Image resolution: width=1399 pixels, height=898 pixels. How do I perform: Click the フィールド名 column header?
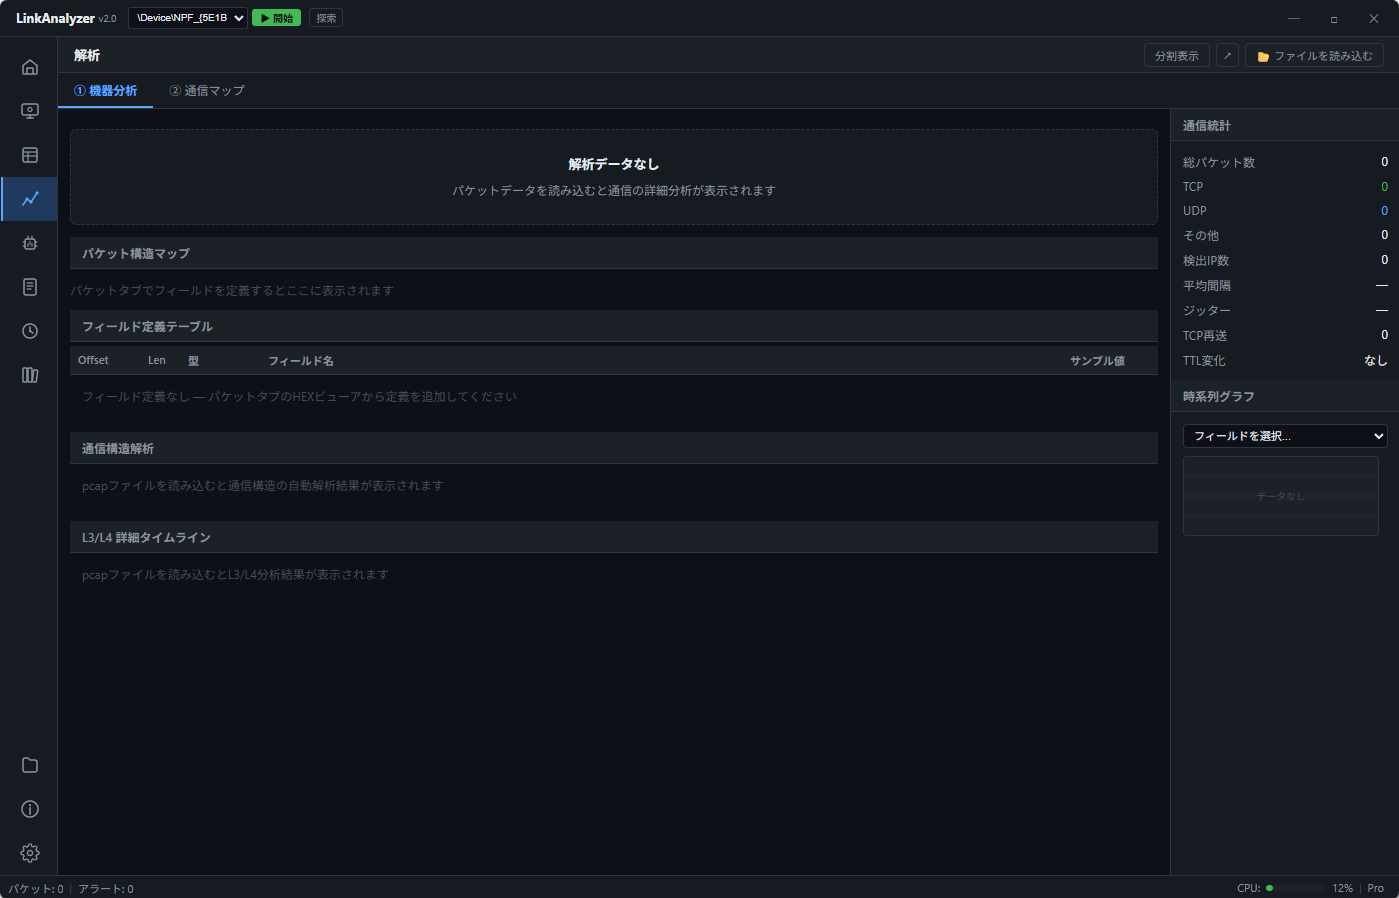[301, 361]
